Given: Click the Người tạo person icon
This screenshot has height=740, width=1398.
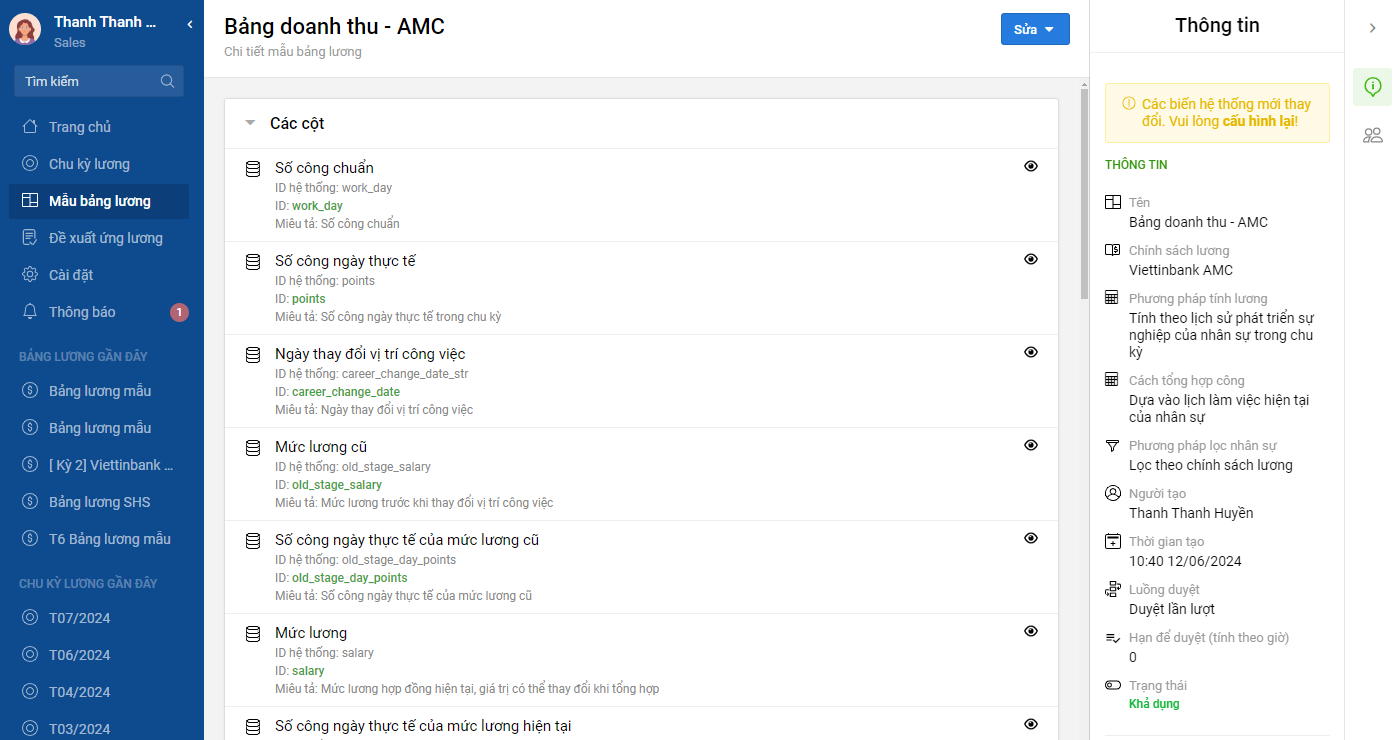Looking at the screenshot, I should point(1113,493).
